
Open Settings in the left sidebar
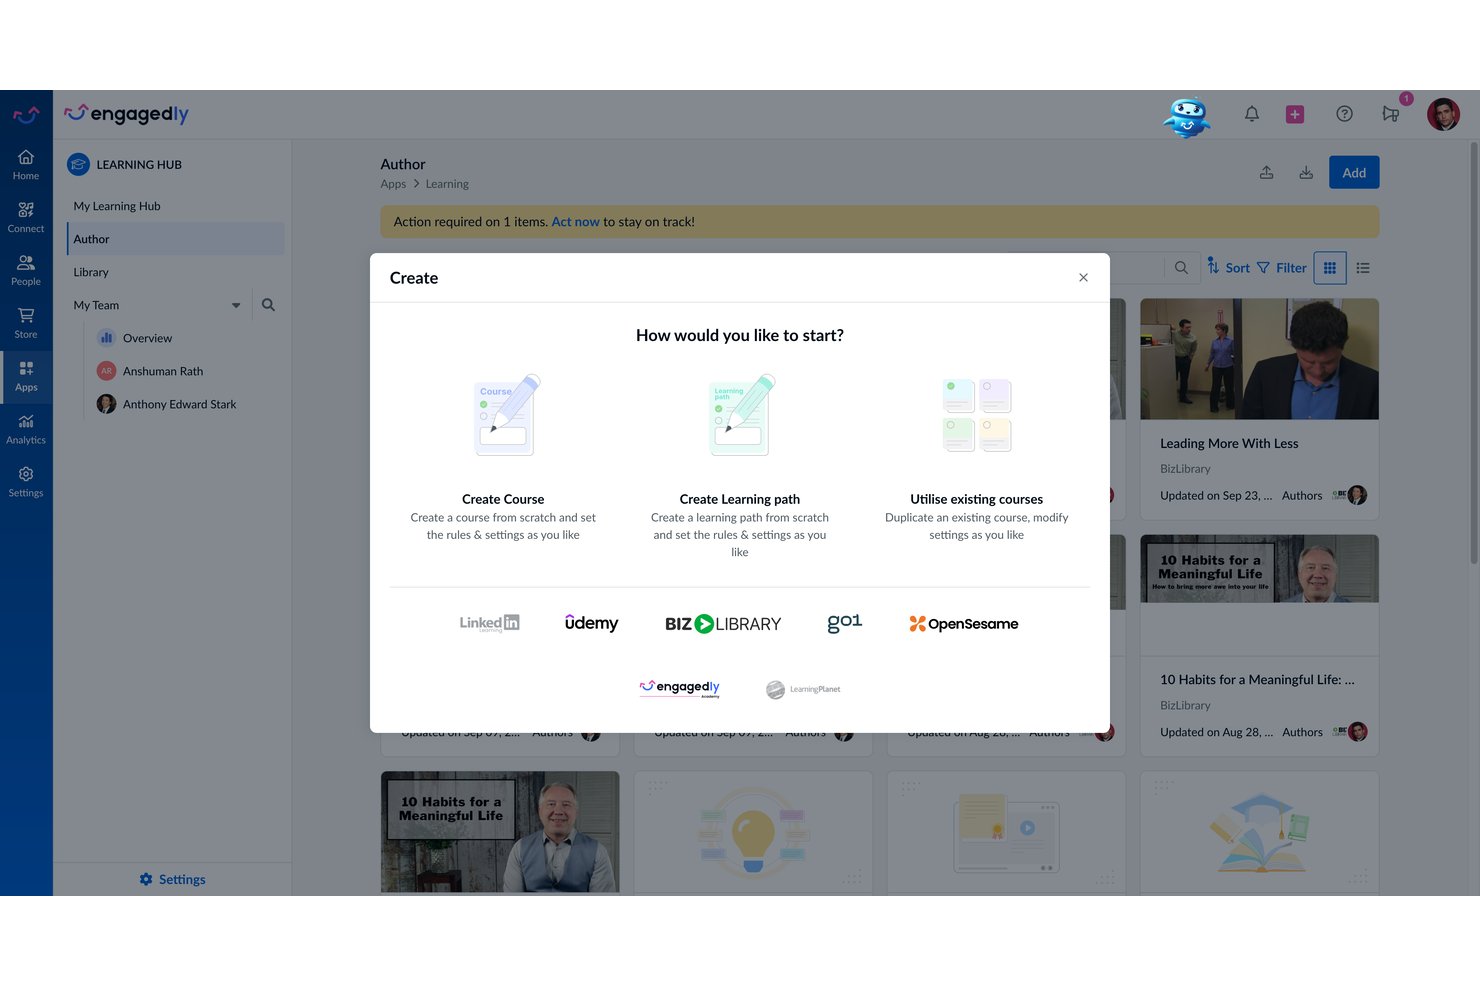pyautogui.click(x=26, y=482)
